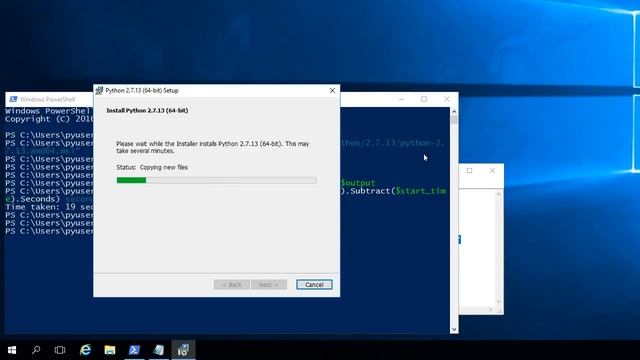640x360 pixels.
Task: Maximize the small white background window
Action: [x=469, y=171]
